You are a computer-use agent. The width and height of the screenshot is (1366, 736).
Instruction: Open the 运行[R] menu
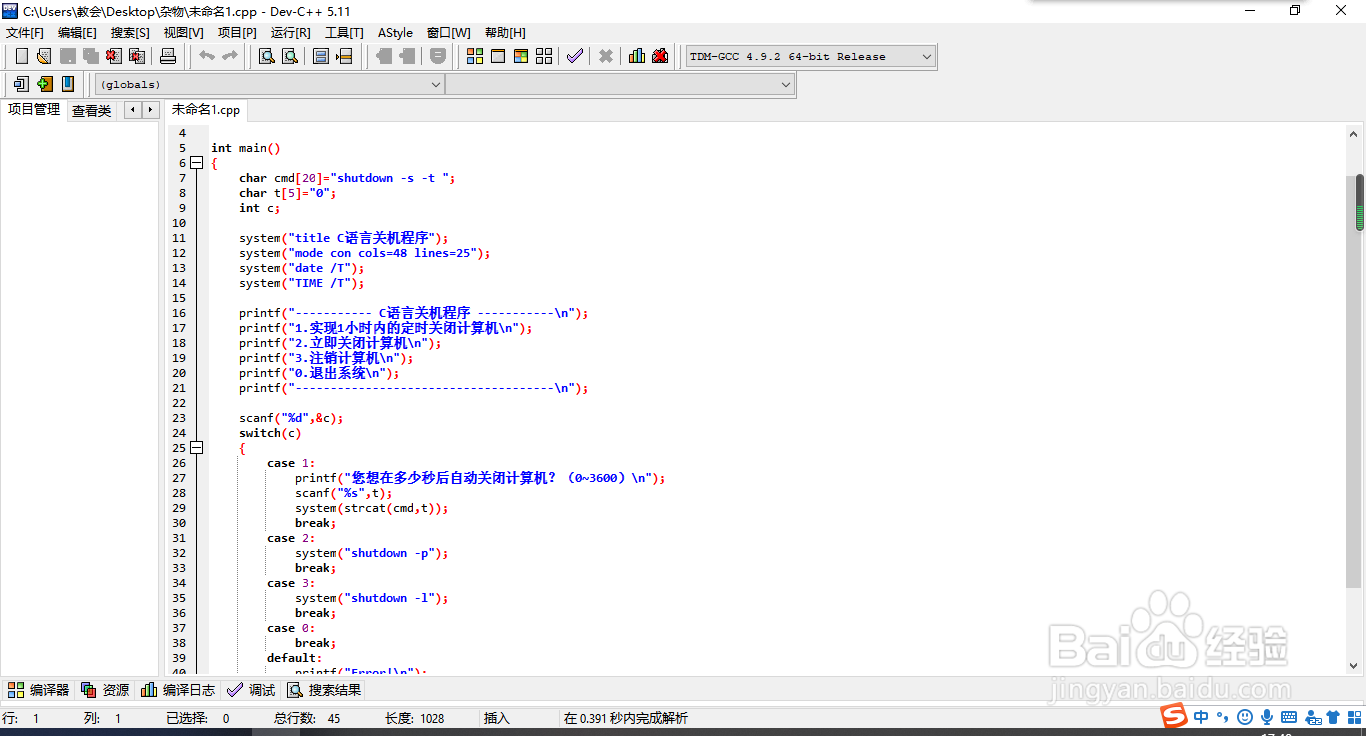291,32
